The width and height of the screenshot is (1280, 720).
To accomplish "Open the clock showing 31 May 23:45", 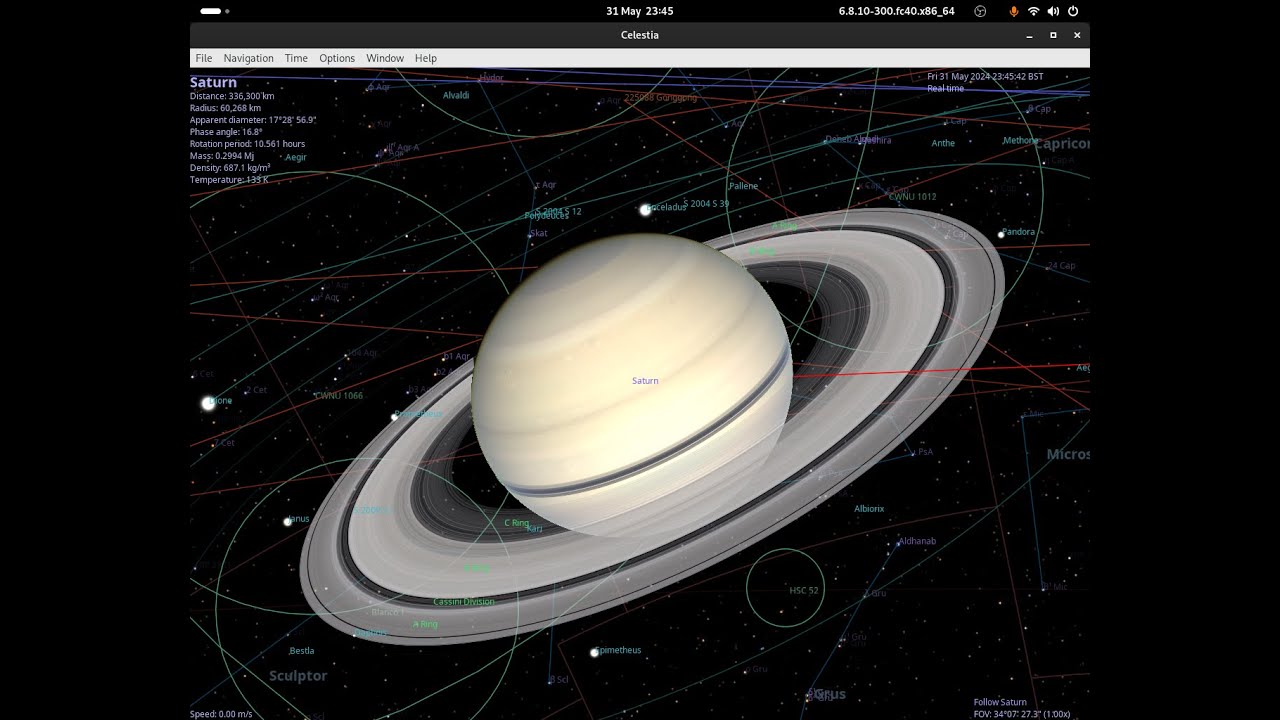I will (x=639, y=11).
